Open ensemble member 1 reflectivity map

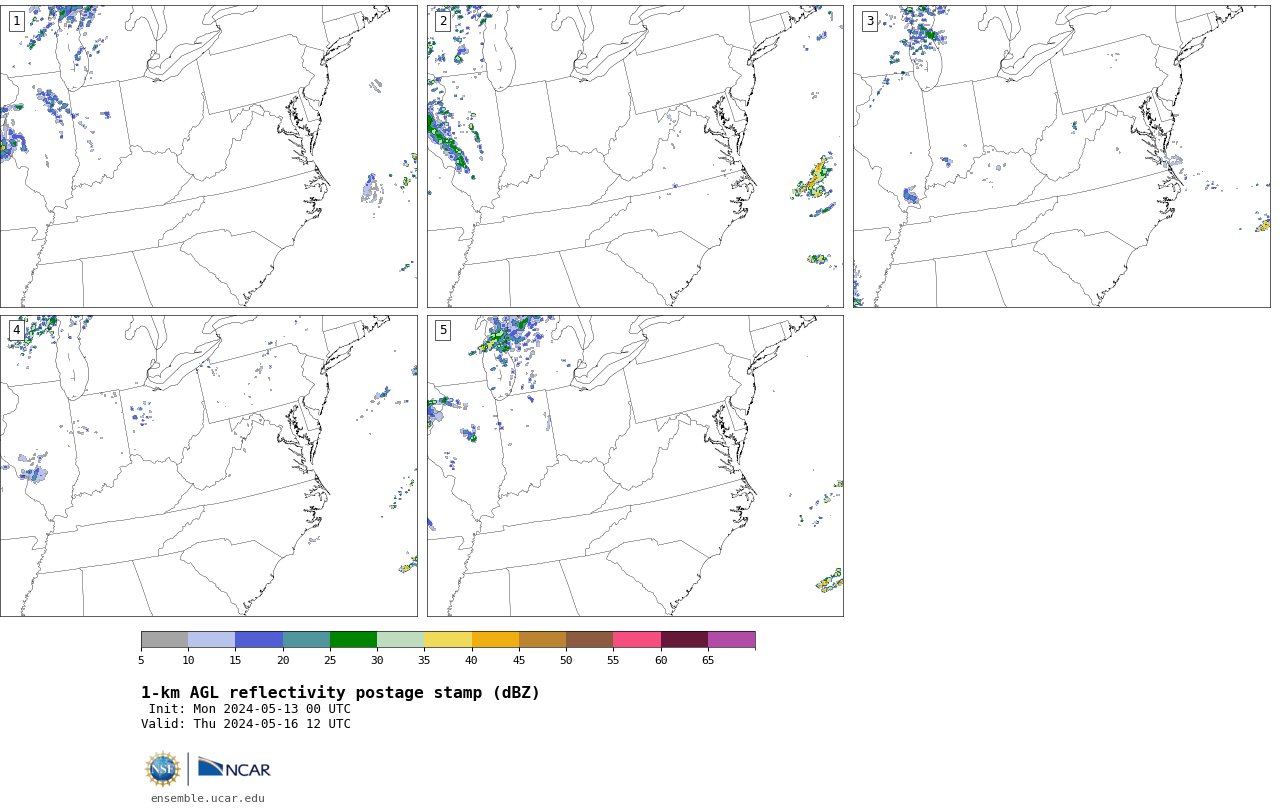point(209,156)
